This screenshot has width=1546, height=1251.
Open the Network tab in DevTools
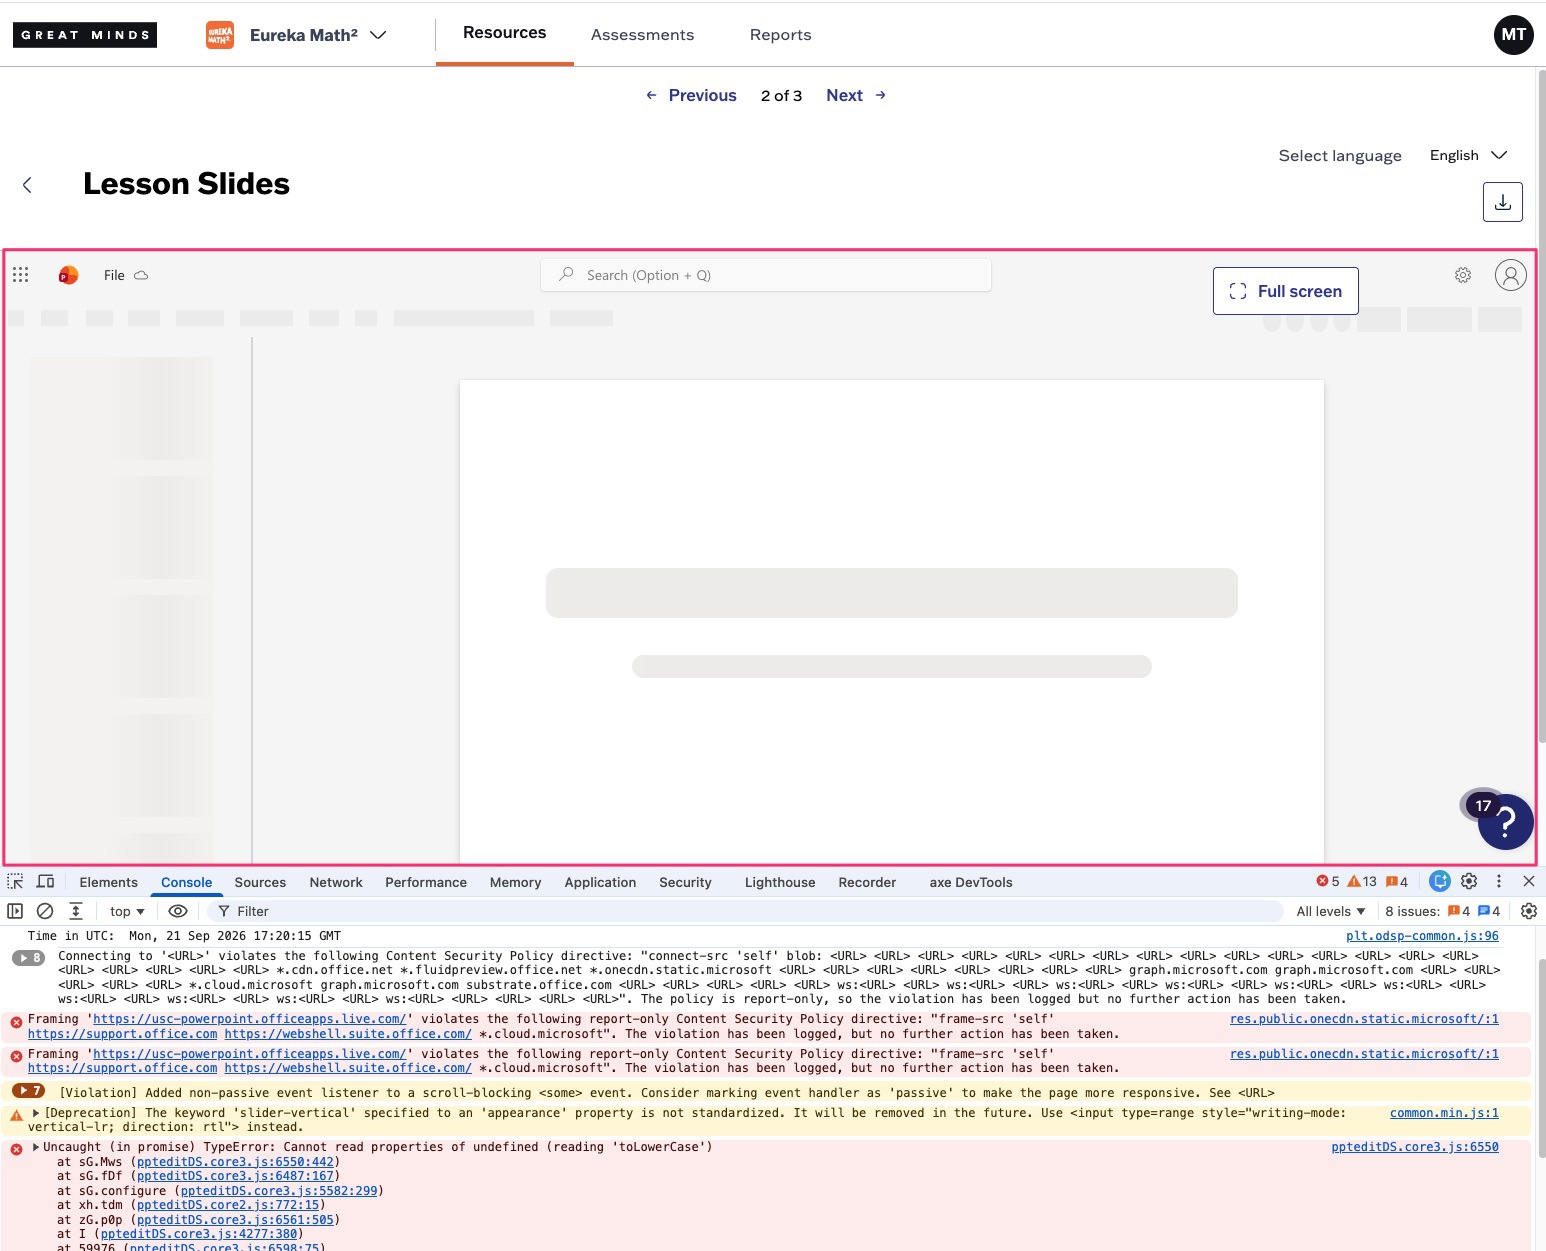coord(336,882)
